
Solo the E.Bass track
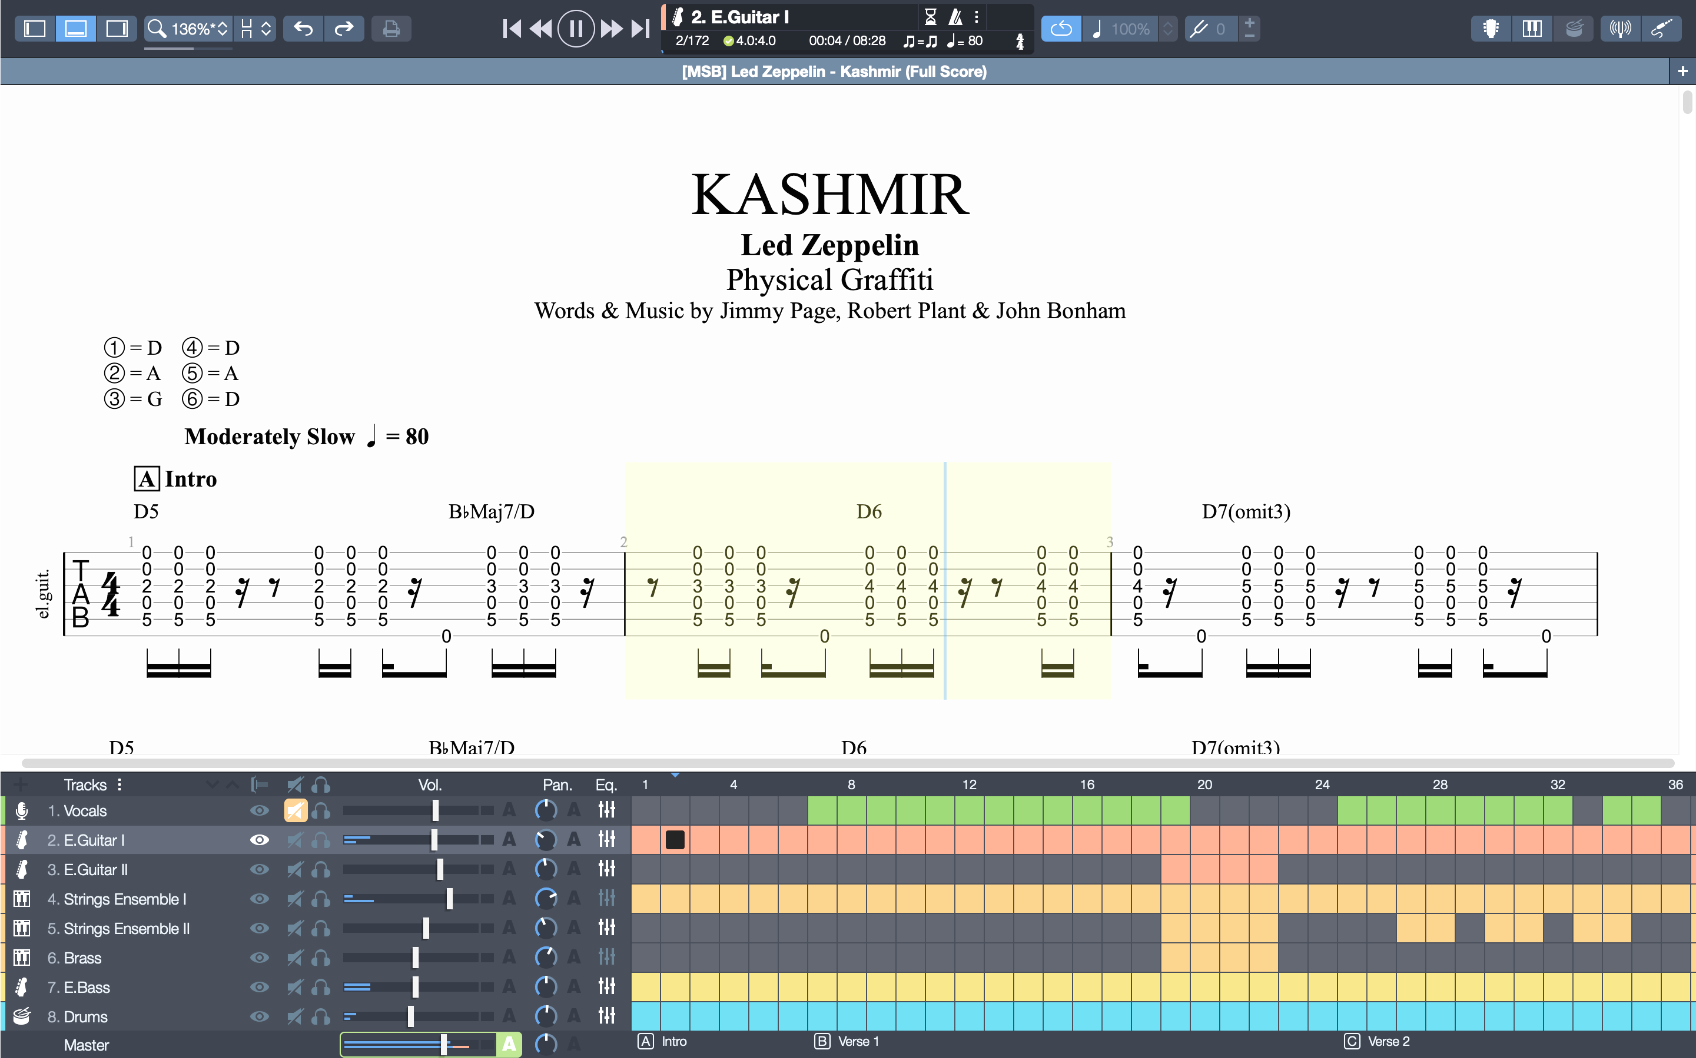click(321, 987)
